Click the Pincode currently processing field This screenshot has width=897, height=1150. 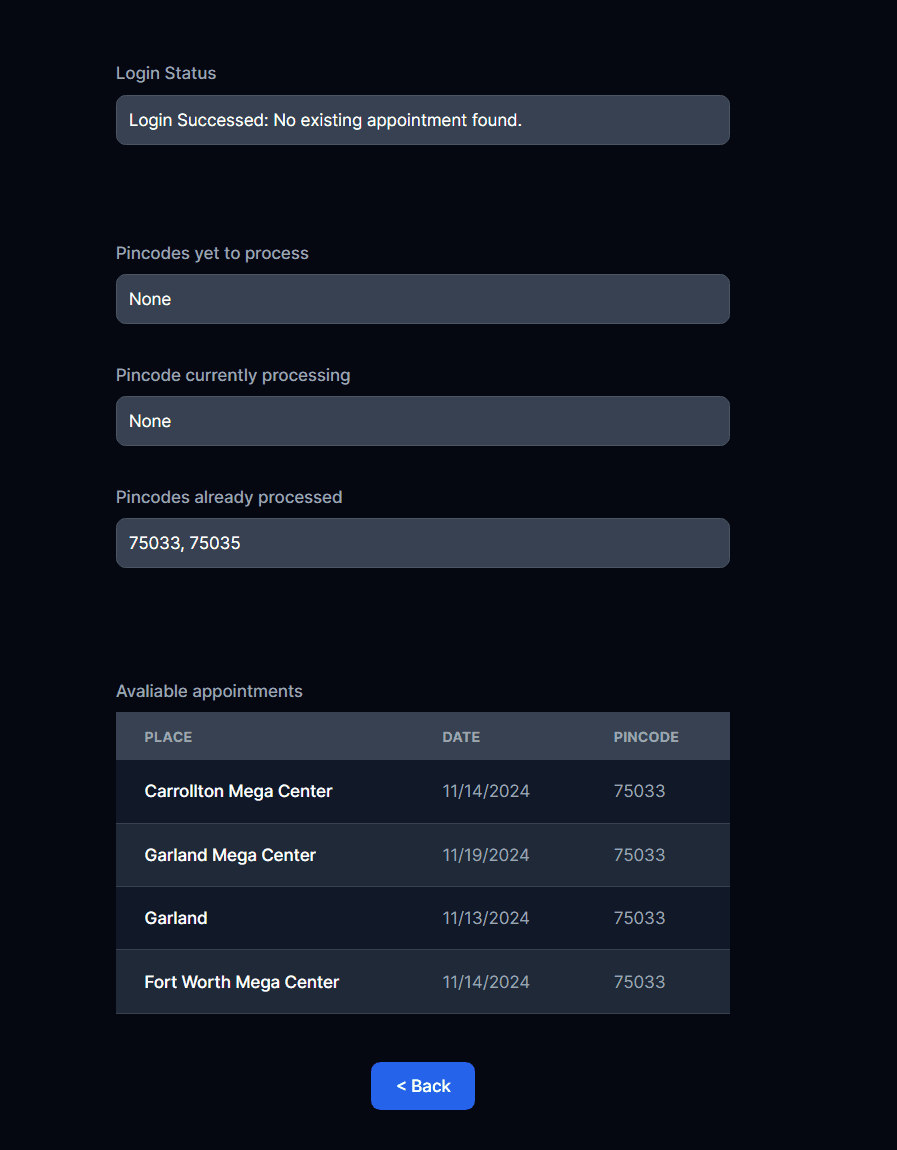click(422, 421)
